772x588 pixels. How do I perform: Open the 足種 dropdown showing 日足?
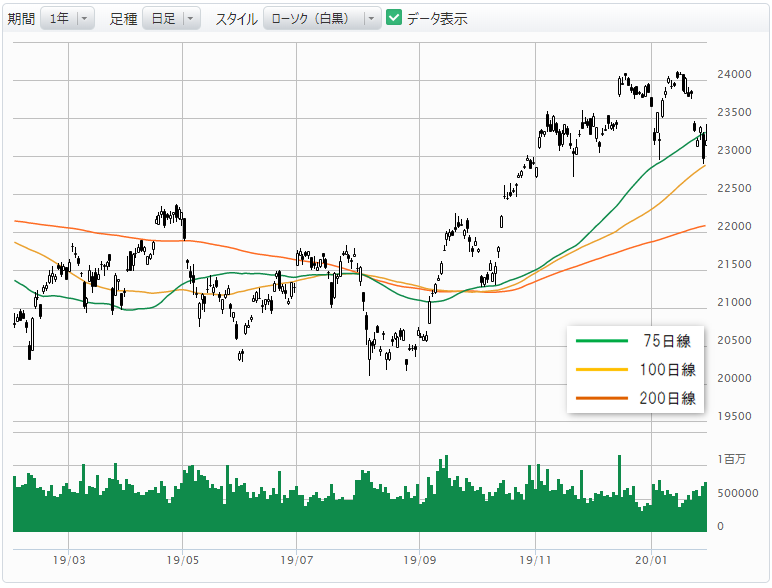[x=171, y=19]
